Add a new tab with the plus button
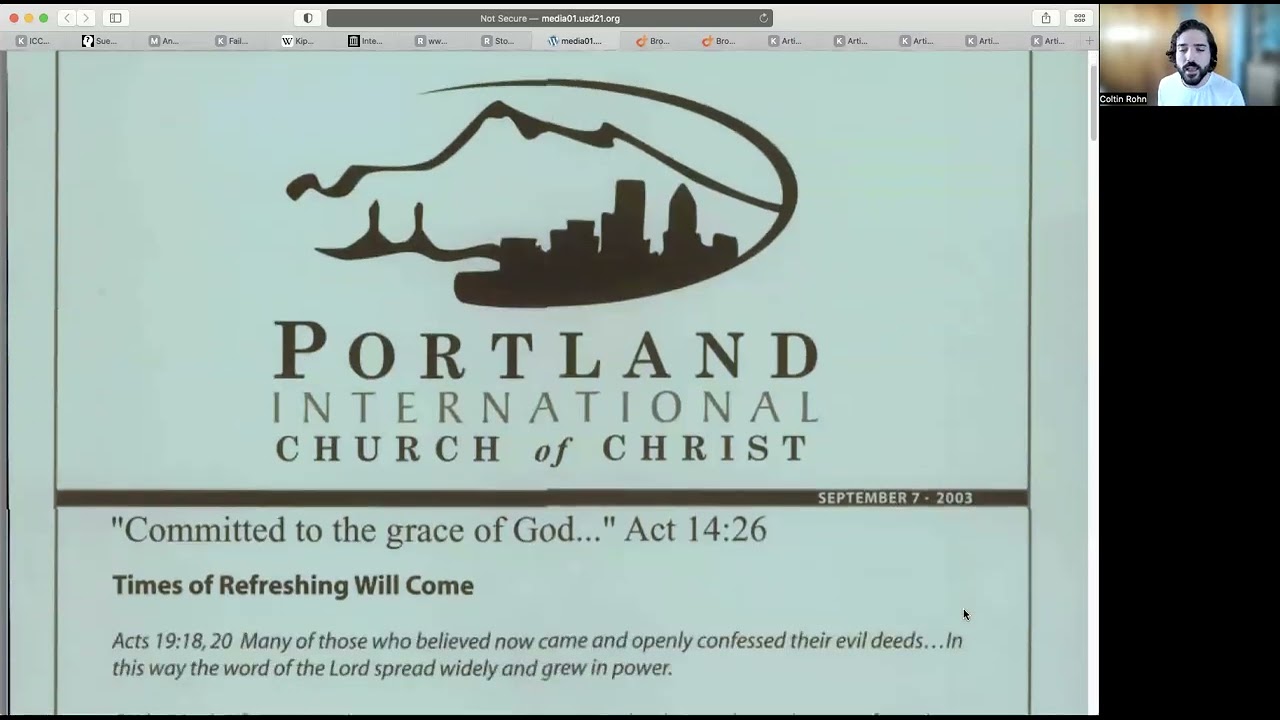 (x=1089, y=41)
